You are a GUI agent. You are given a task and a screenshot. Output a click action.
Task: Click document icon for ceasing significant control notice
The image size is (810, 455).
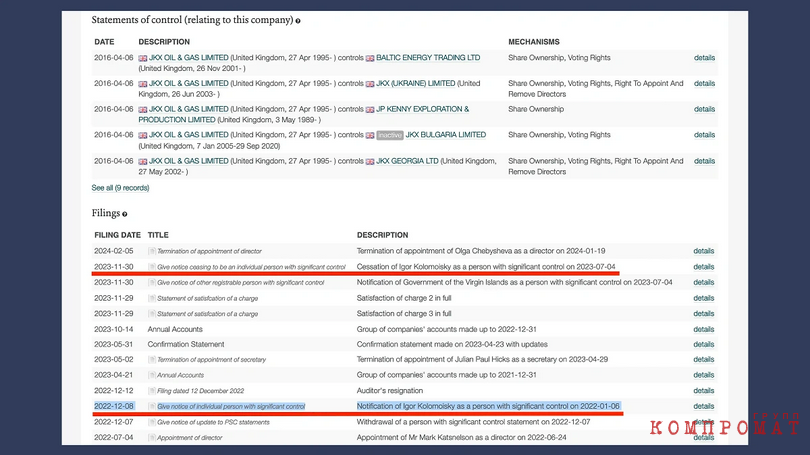[152, 267]
